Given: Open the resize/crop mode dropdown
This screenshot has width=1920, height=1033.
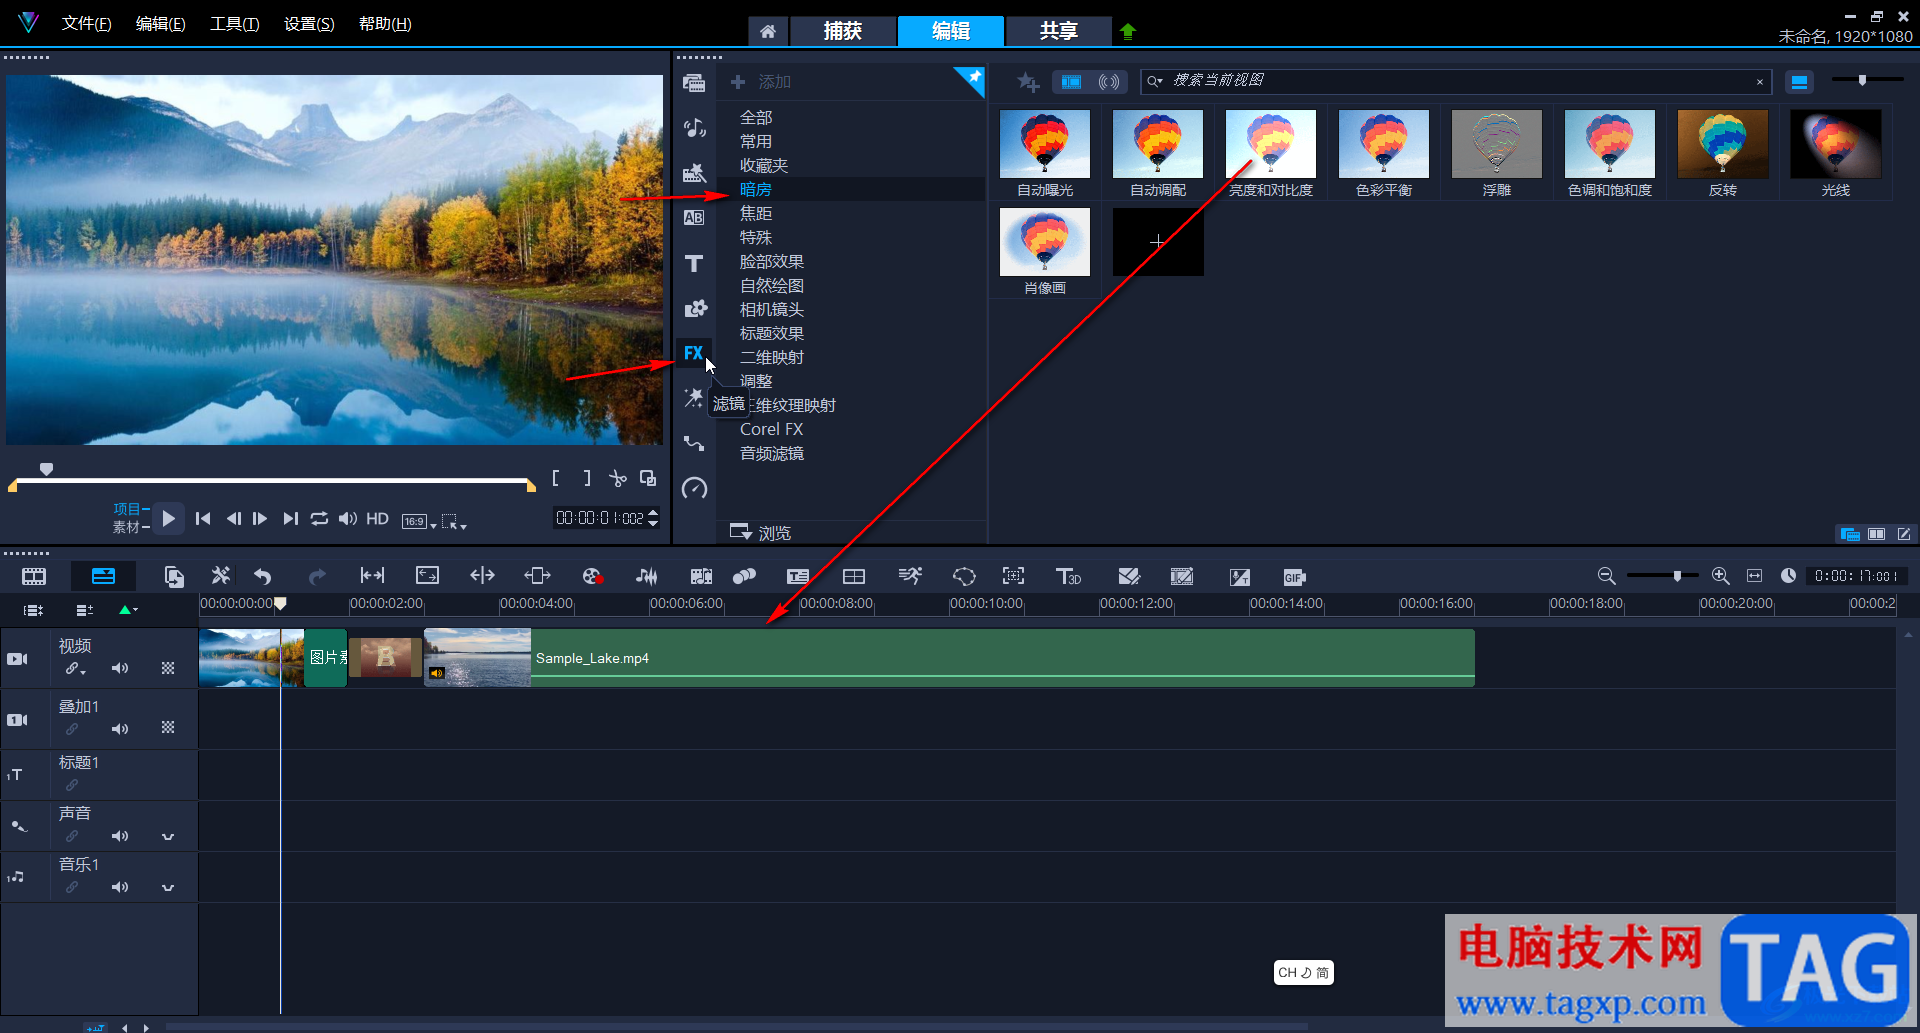Looking at the screenshot, I should pos(454,522).
